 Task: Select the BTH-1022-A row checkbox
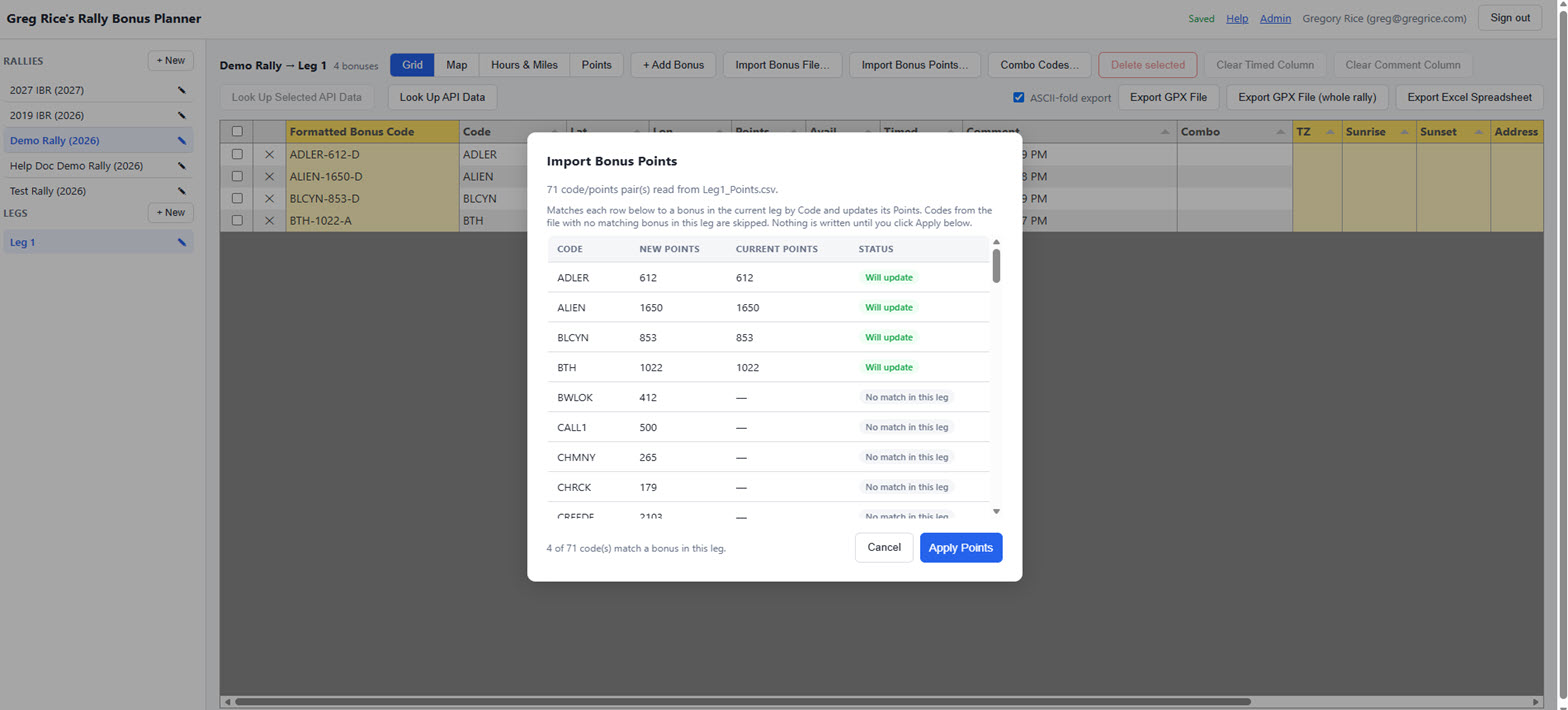(237, 221)
